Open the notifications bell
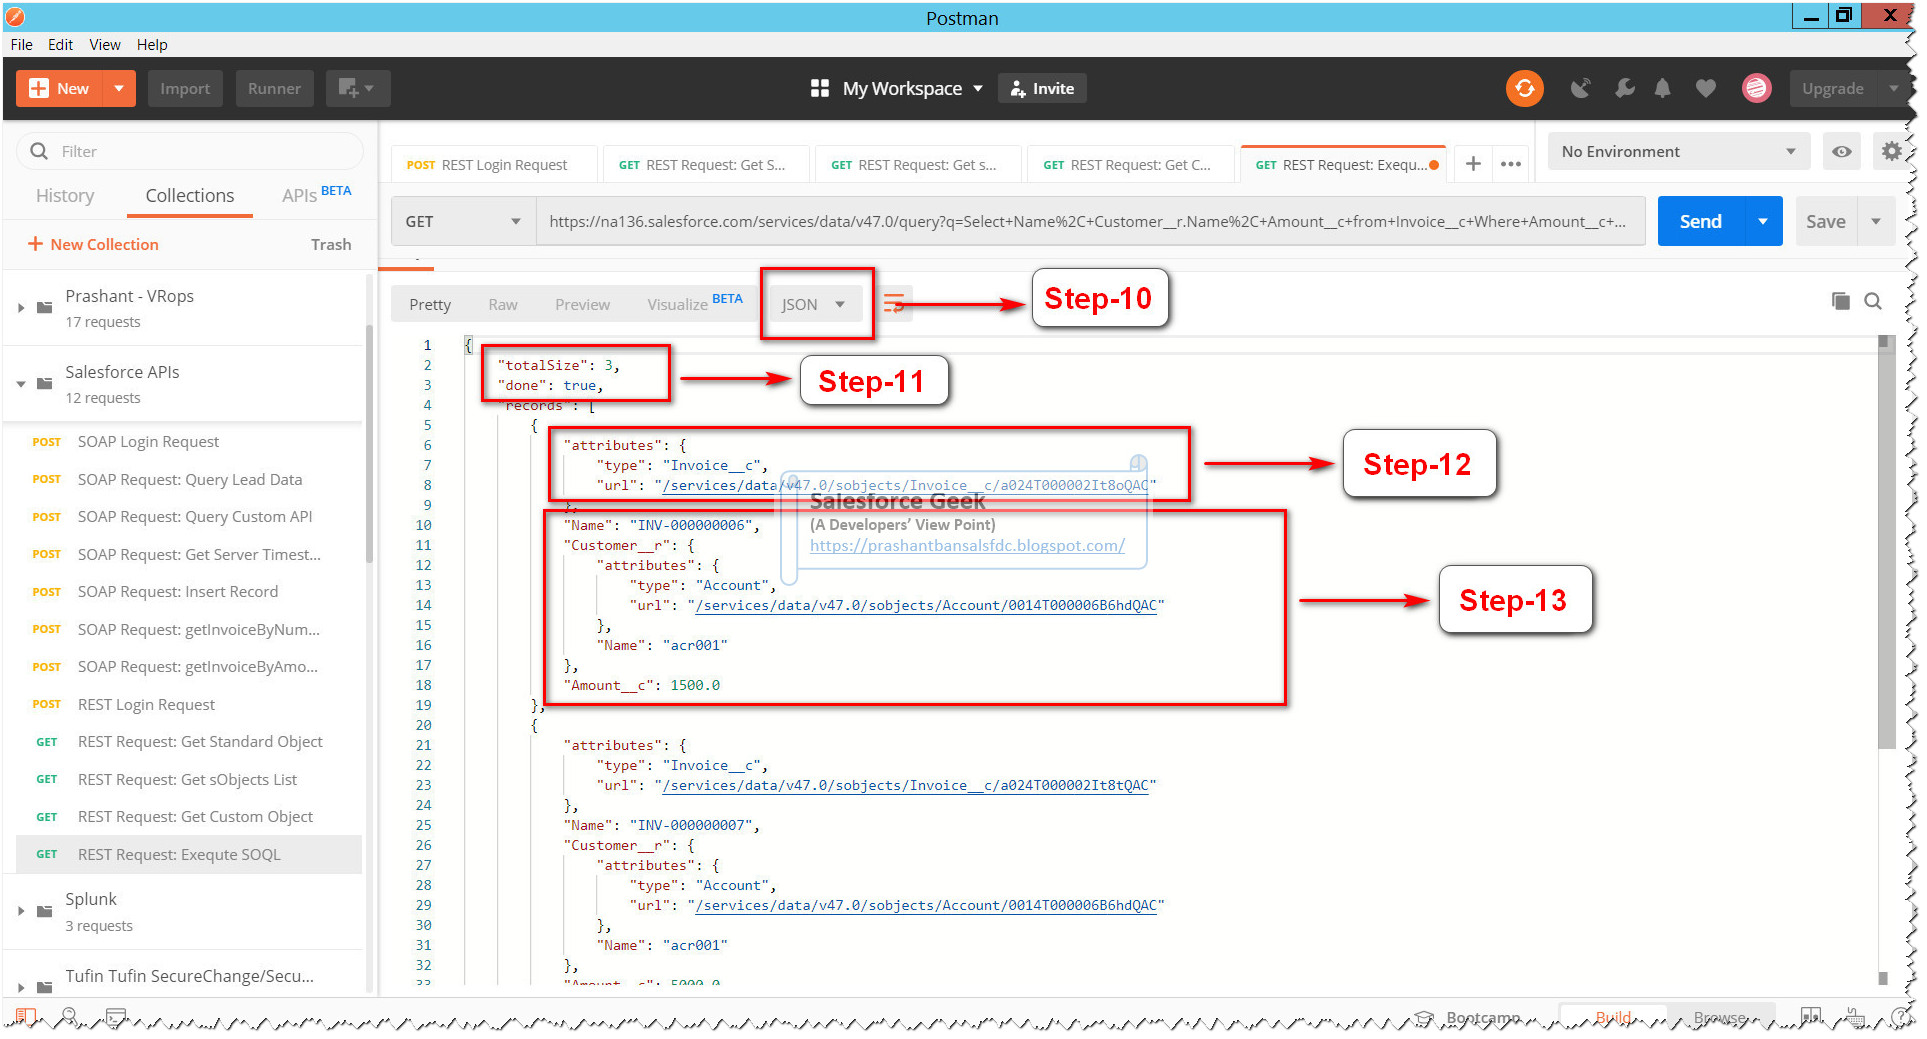Image resolution: width=1927 pixels, height=1039 pixels. tap(1663, 88)
